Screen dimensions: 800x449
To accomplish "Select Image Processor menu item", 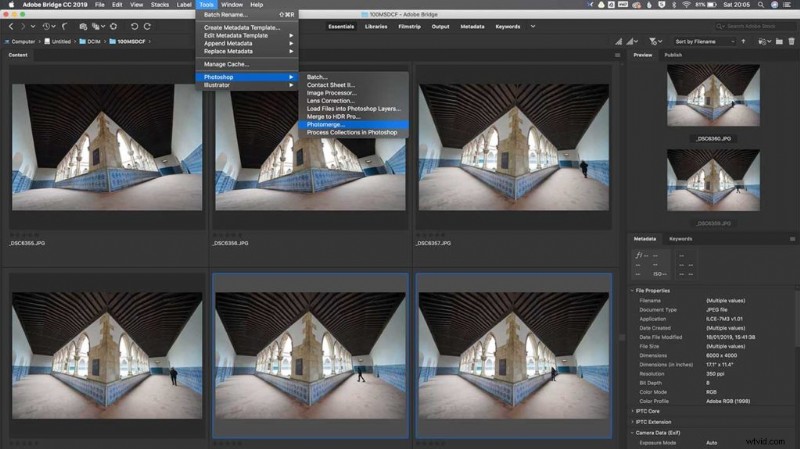I will [353, 93].
